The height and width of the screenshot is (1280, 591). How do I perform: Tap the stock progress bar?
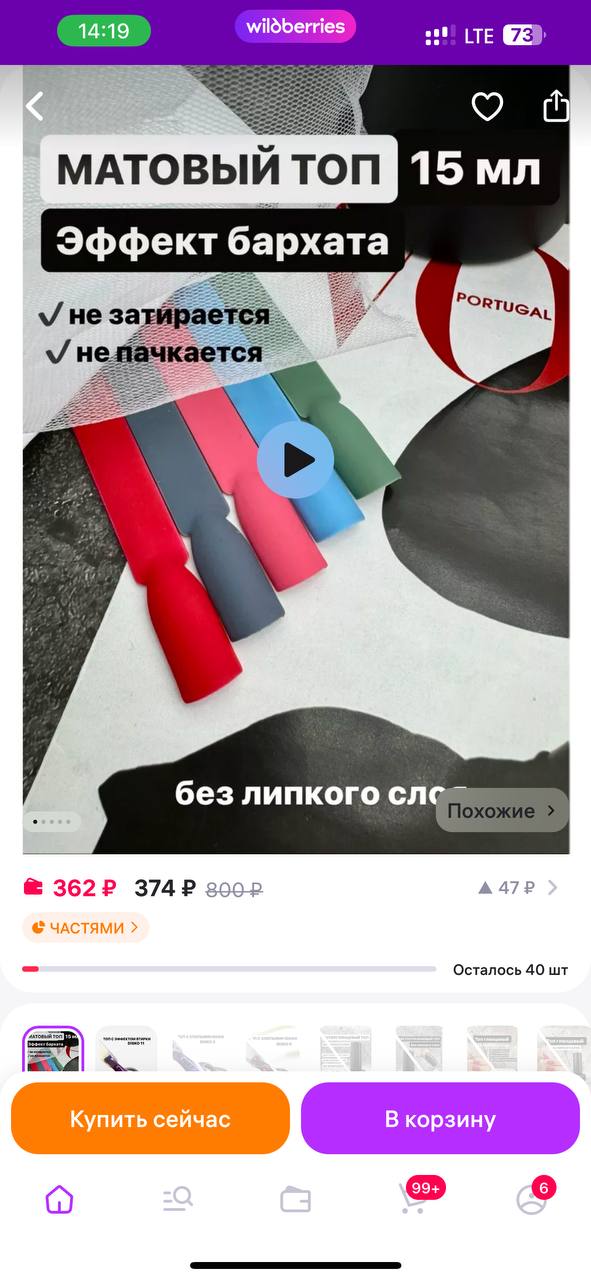click(x=229, y=969)
